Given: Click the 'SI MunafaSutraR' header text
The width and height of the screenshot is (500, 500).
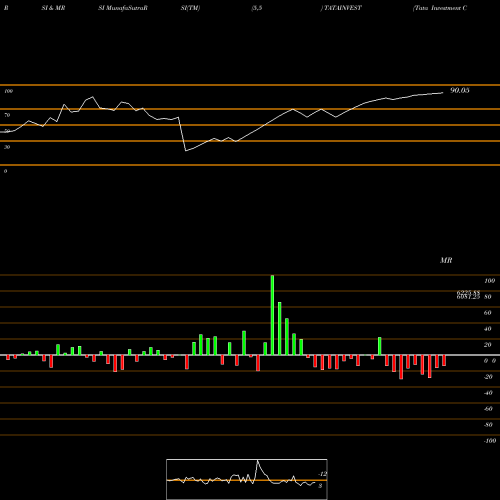Looking at the screenshot, I should (123, 8).
